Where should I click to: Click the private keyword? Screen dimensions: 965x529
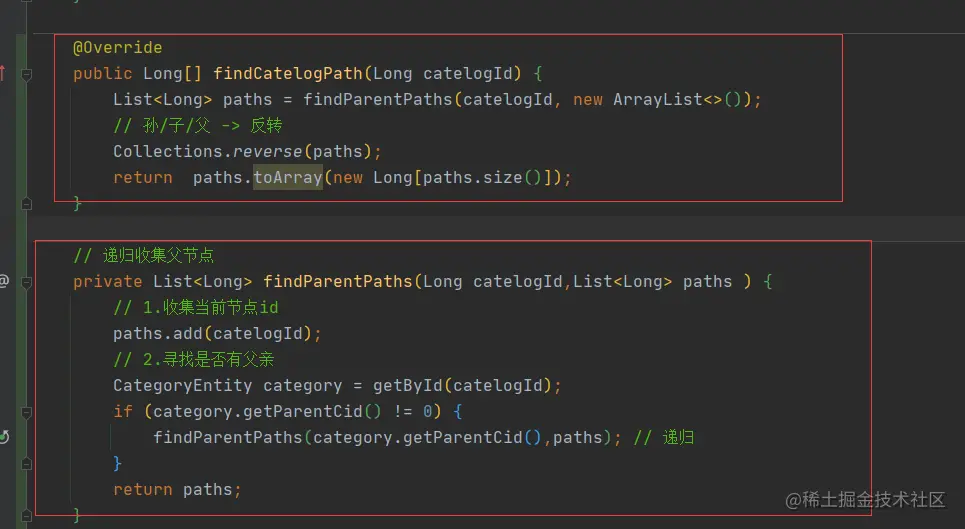coord(107,282)
